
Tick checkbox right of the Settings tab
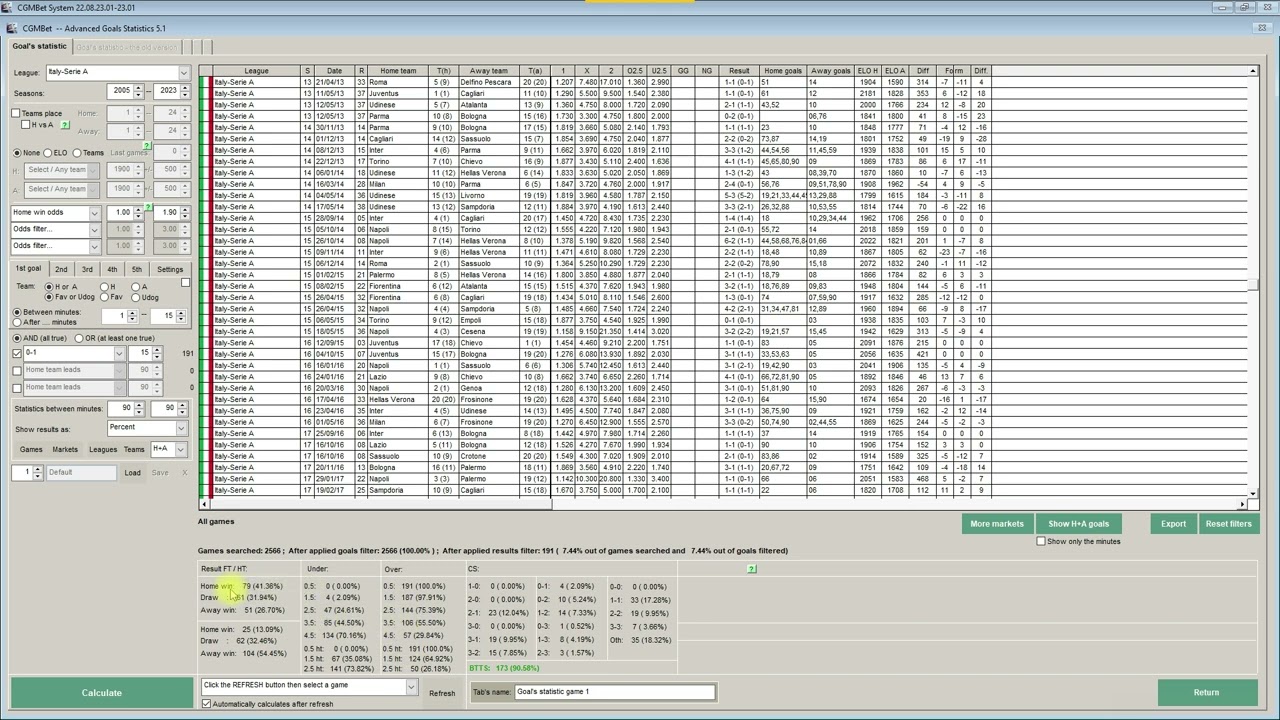point(185,283)
